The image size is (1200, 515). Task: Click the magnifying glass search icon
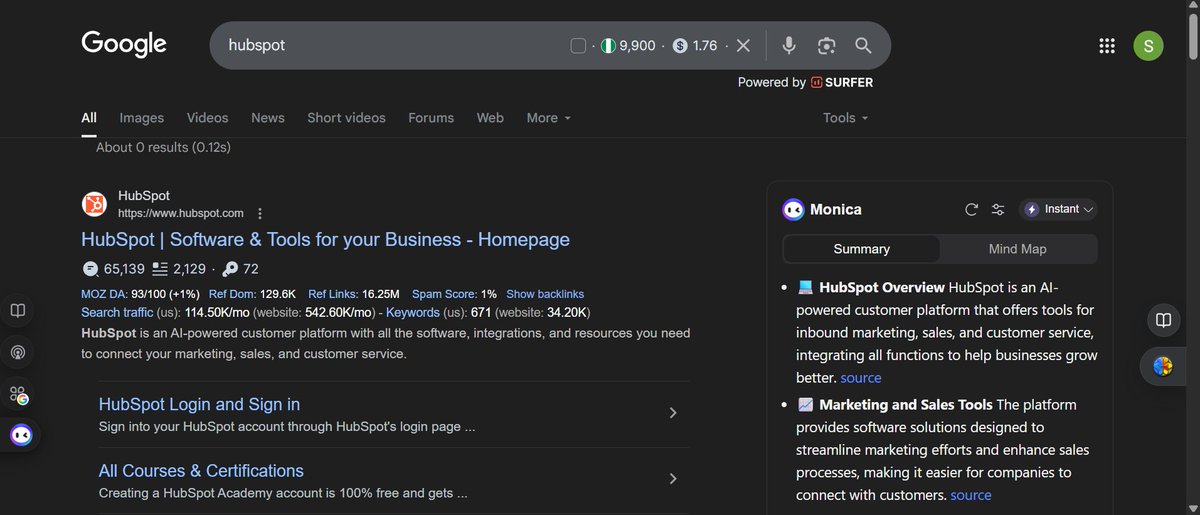[x=863, y=45]
